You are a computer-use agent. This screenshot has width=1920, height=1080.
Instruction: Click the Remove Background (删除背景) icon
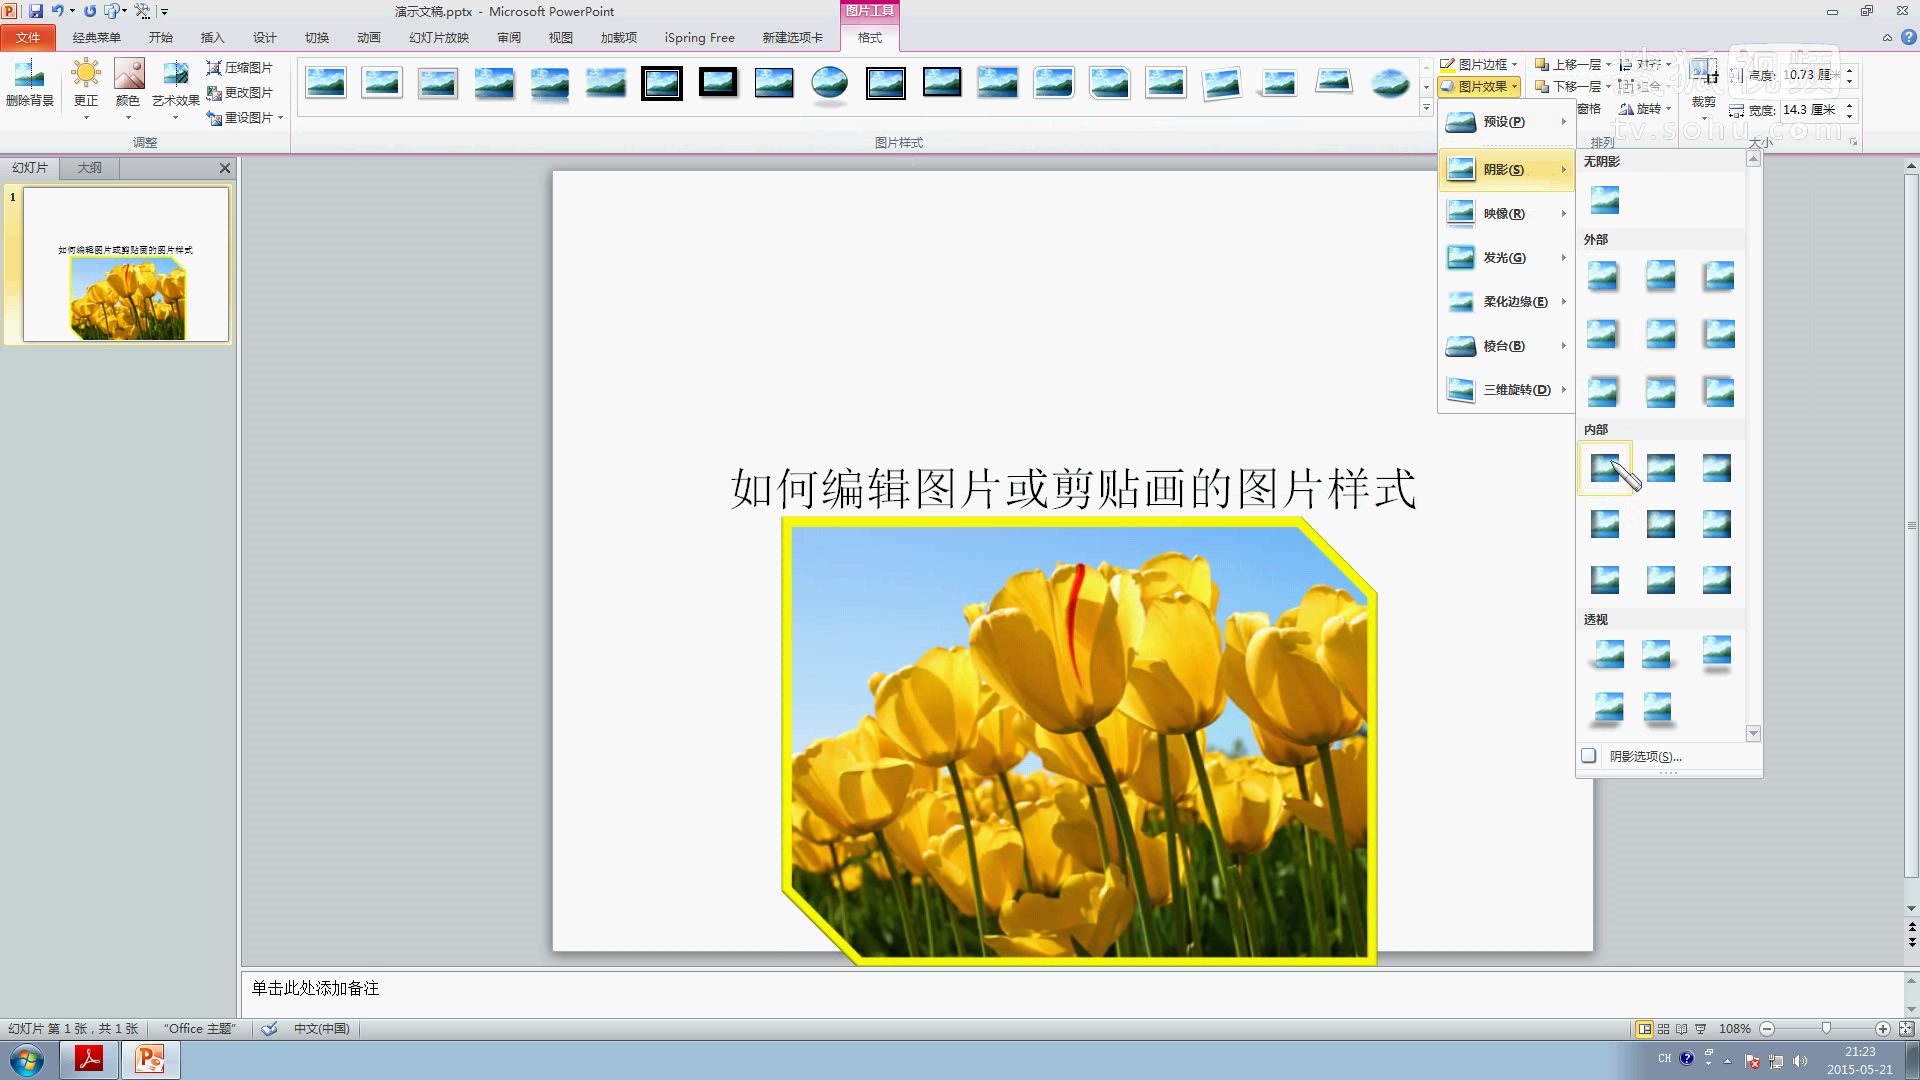[x=29, y=80]
